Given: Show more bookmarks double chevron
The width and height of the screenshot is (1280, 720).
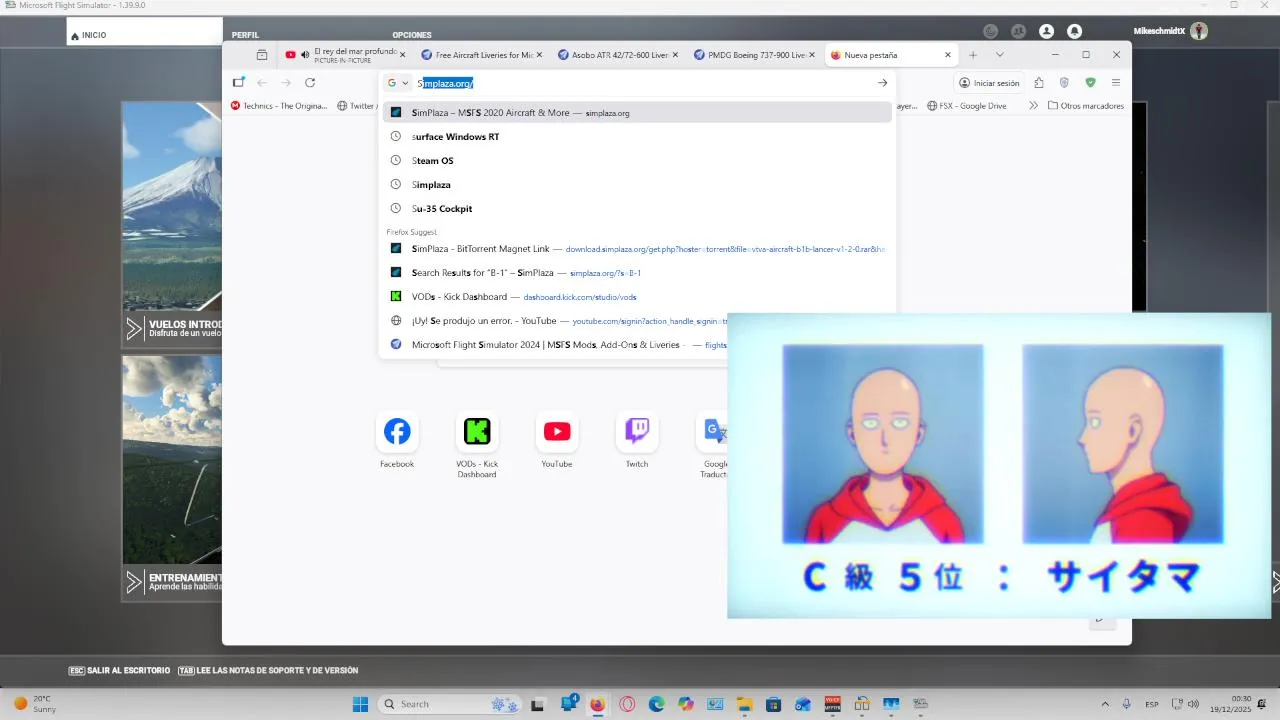Looking at the screenshot, I should [1033, 106].
